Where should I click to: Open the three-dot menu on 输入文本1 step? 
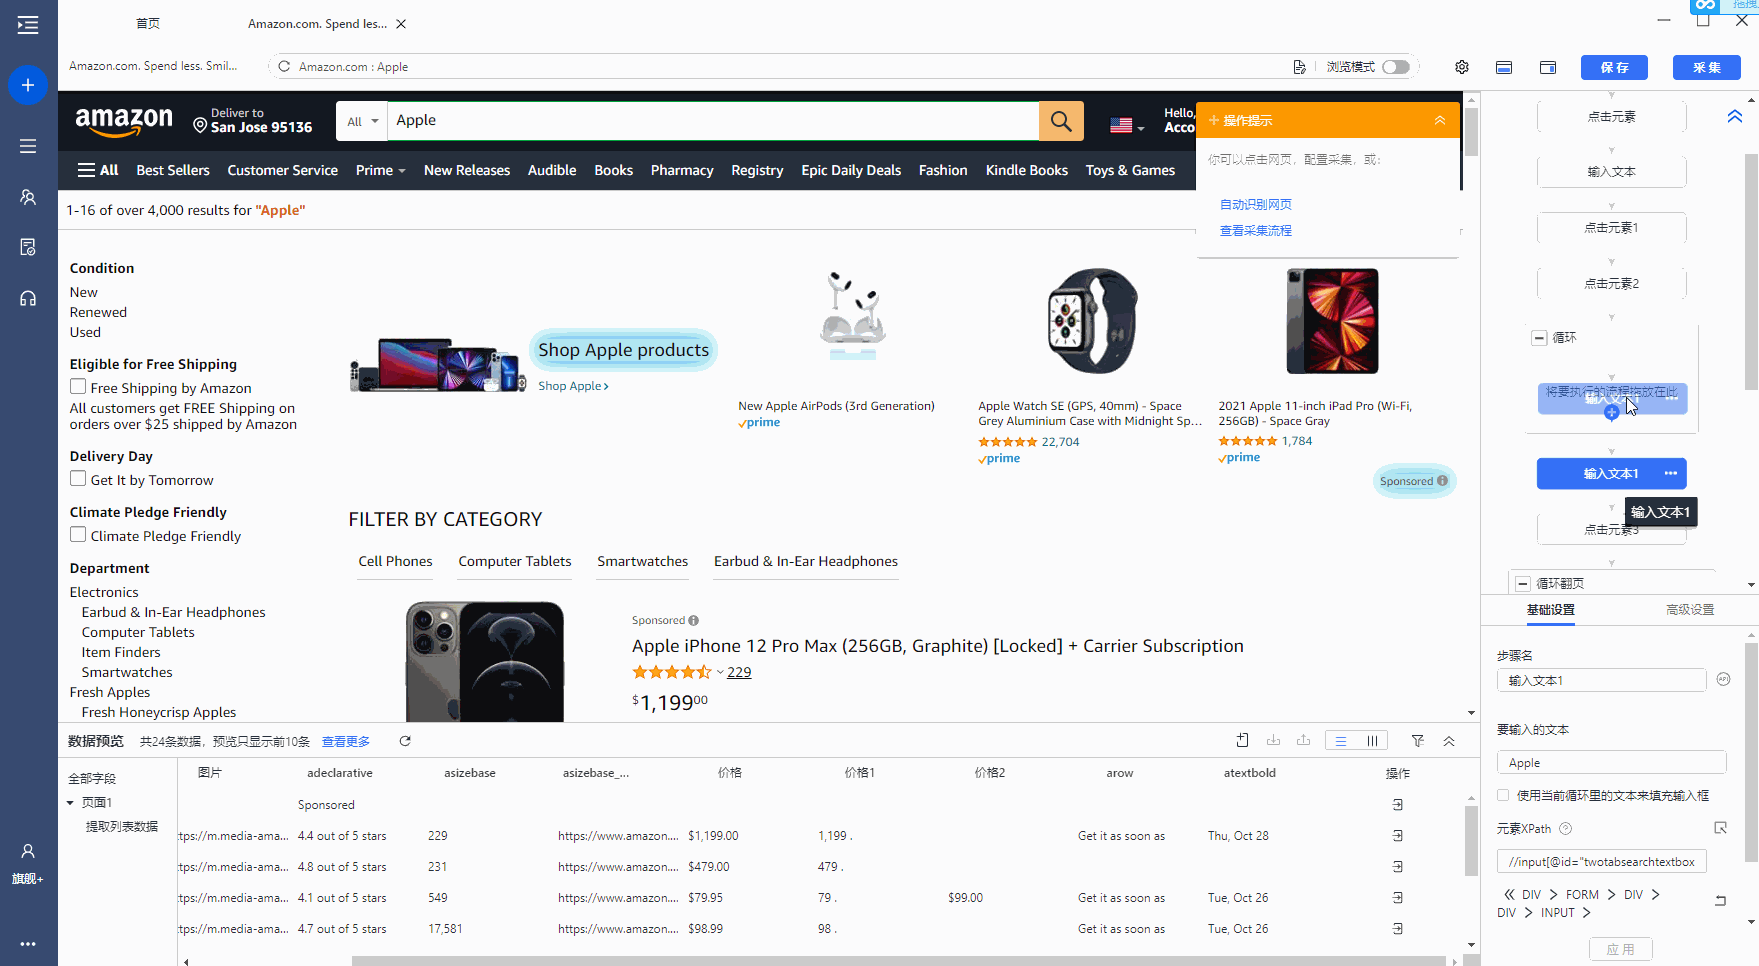(1671, 473)
